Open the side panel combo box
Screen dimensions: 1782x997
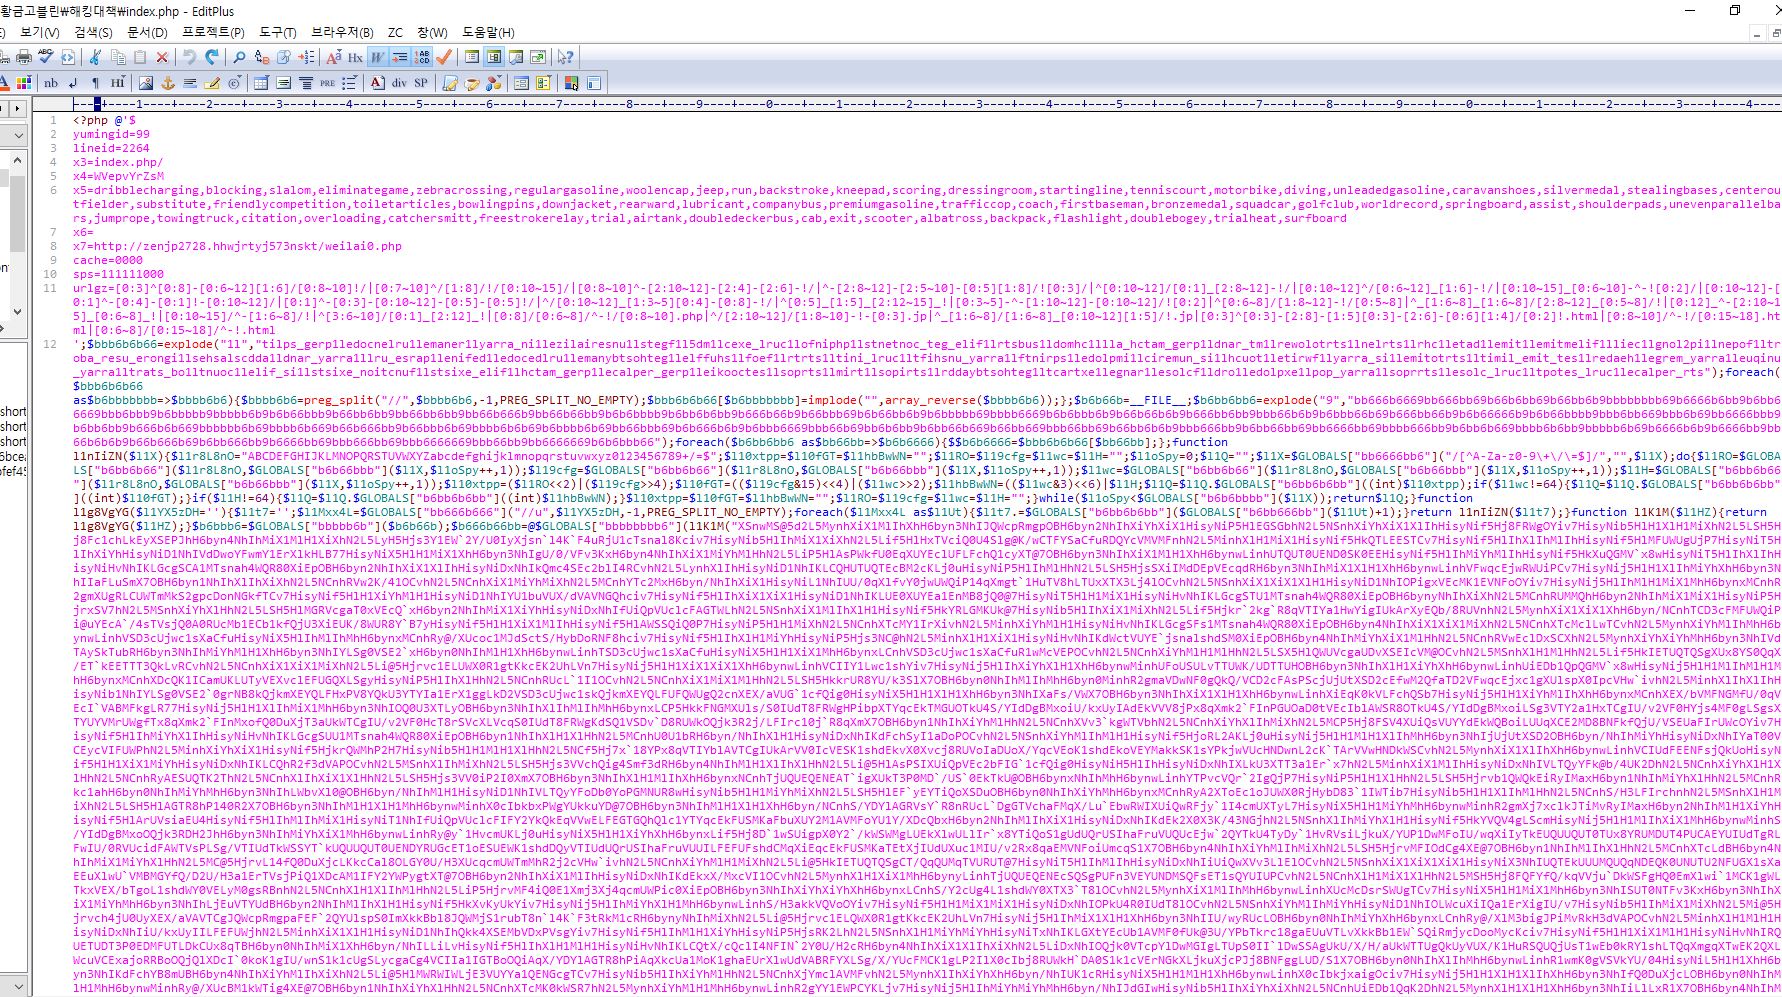[13, 134]
